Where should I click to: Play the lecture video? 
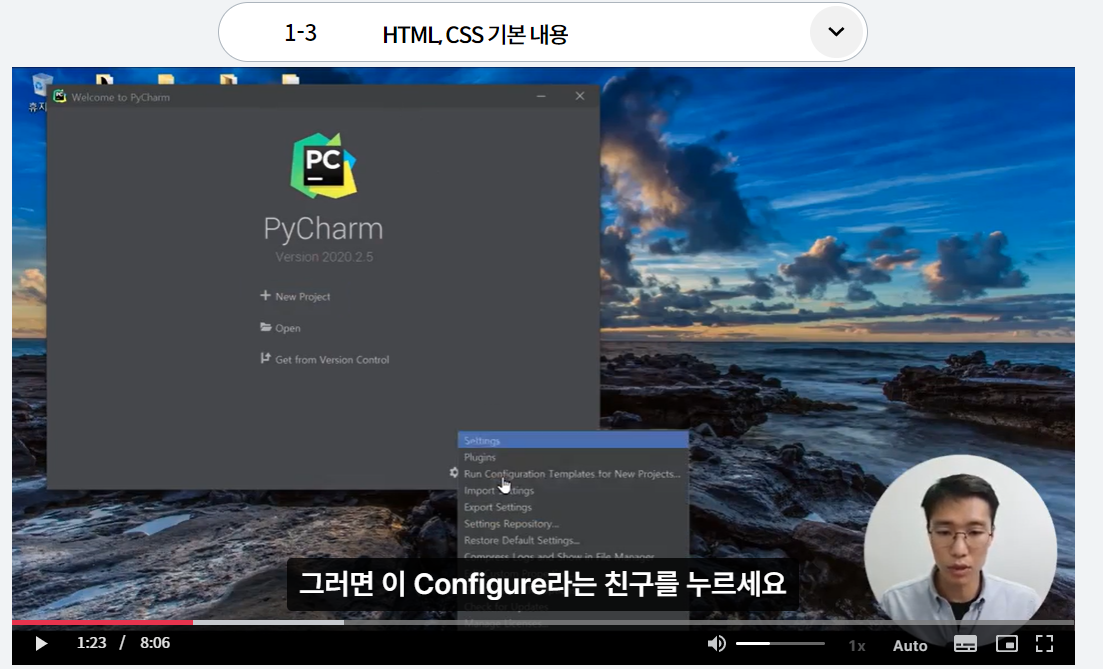(x=41, y=644)
